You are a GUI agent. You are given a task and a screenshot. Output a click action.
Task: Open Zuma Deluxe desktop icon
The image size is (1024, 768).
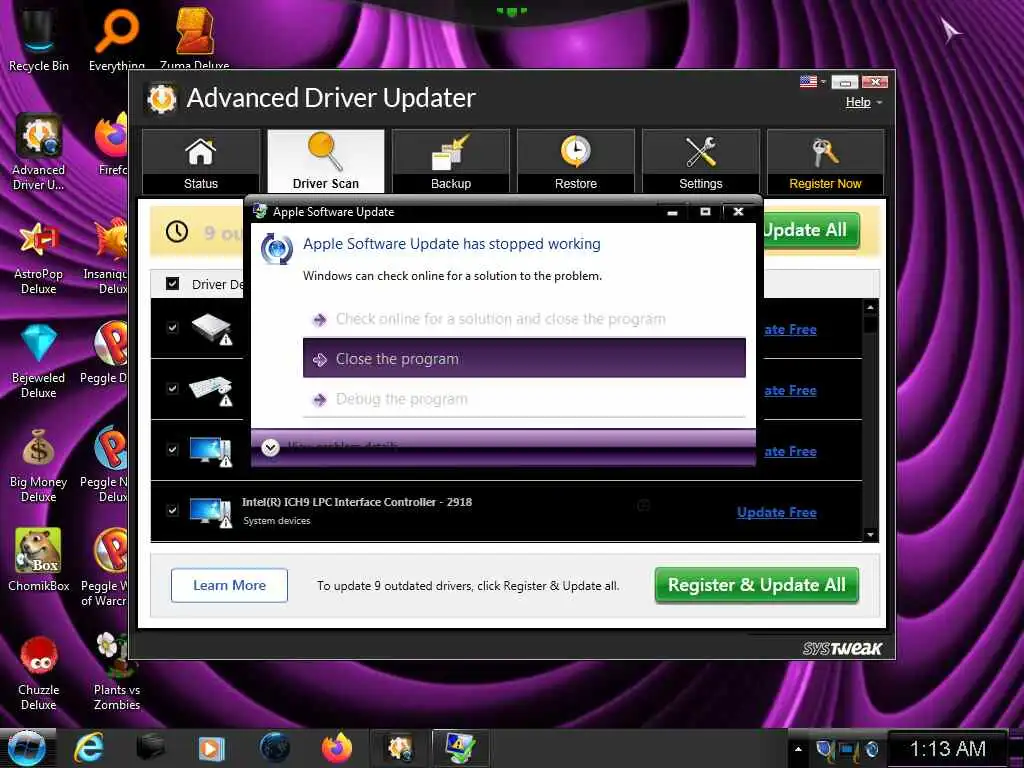[x=195, y=39]
